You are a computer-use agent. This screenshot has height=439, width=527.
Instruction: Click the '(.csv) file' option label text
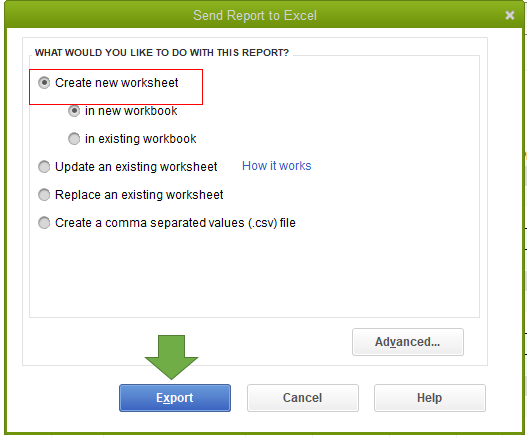tap(175, 223)
